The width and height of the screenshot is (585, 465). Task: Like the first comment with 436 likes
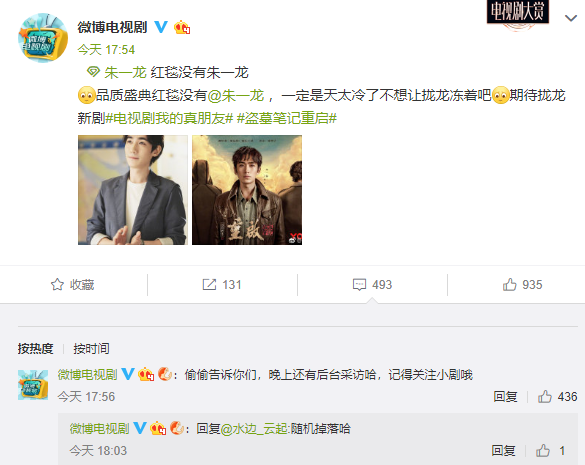[x=545, y=396]
